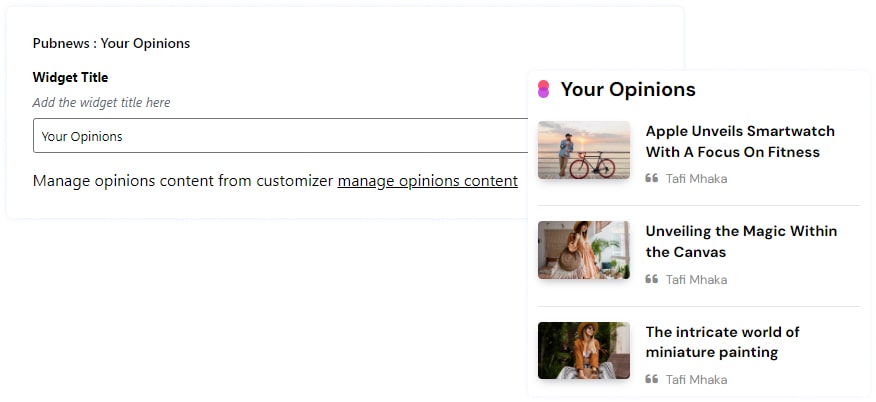This screenshot has width=876, height=402.
Task: Click quote icon beside first Tafi Mhaka
Action: (652, 178)
